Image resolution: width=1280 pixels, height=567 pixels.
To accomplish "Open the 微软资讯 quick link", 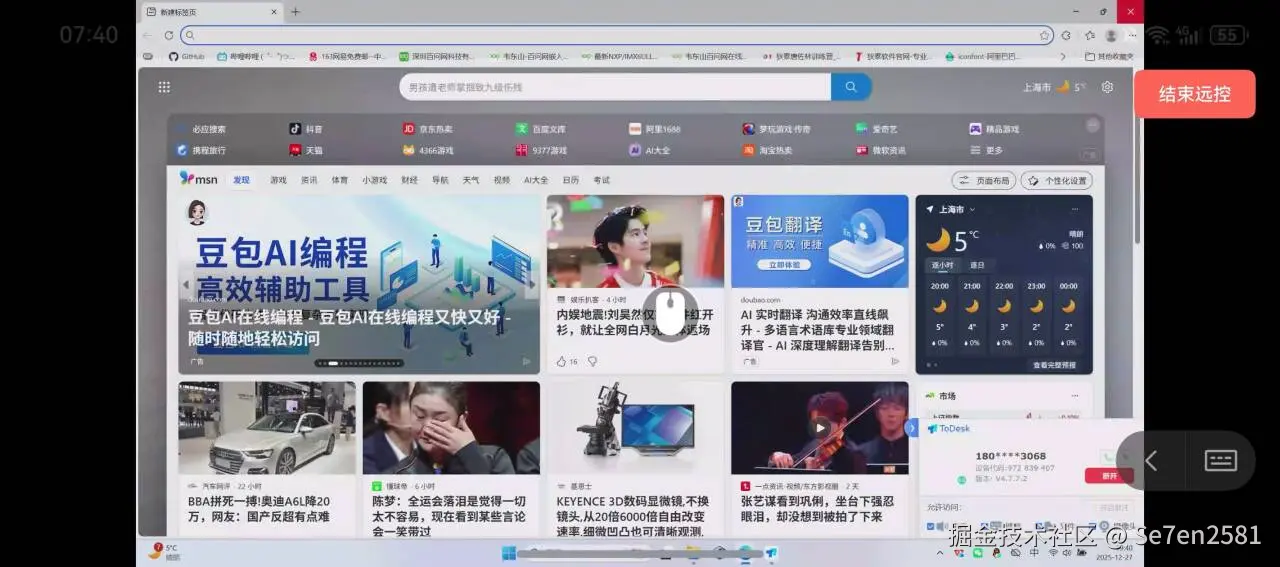I will point(881,150).
